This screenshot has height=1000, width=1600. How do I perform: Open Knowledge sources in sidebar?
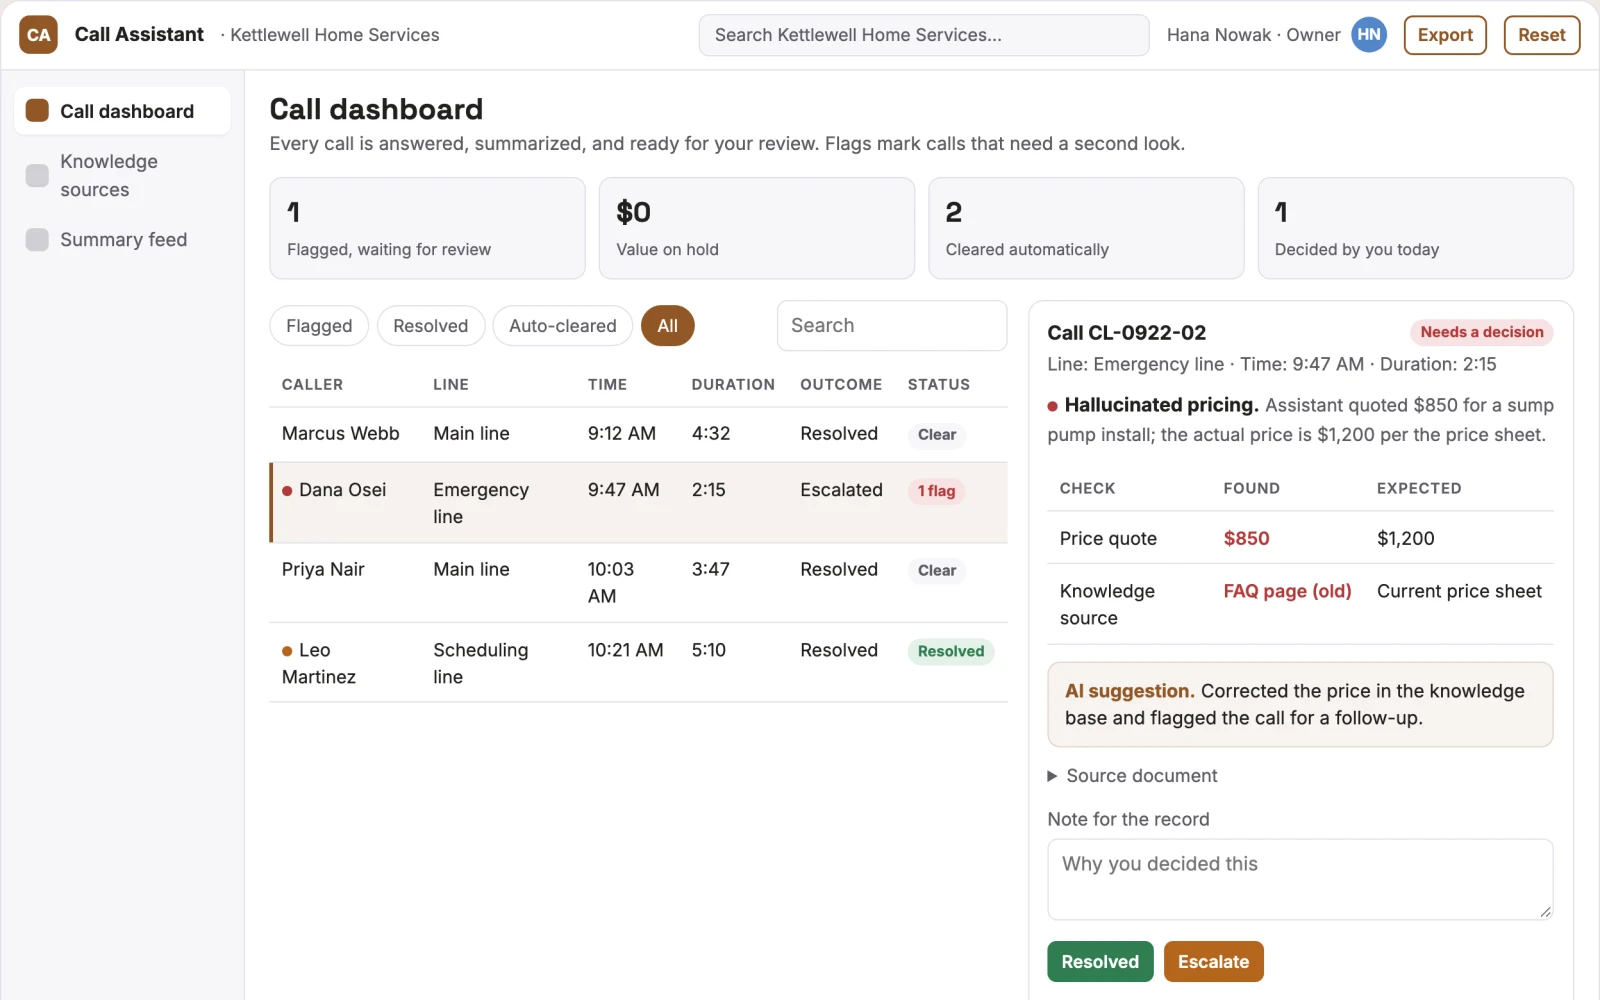pyautogui.click(x=122, y=175)
